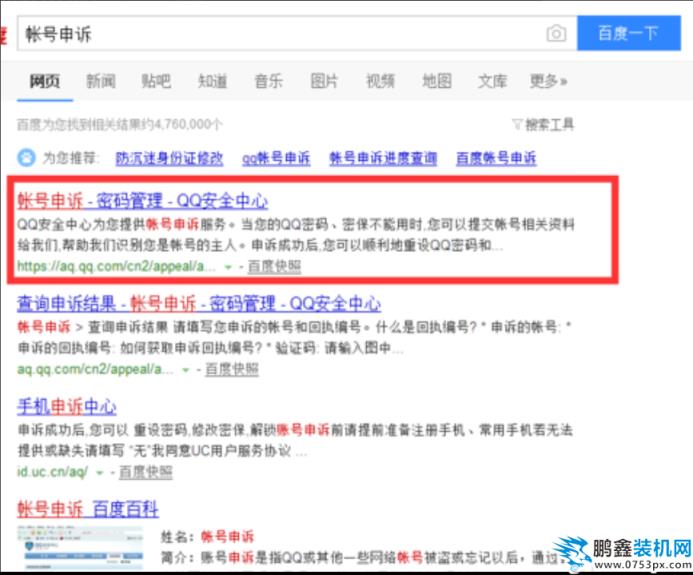The height and width of the screenshot is (575, 693).
Task: Click the 姓名: 帐号申诉 line in the 百科 result
Action: tap(207, 537)
